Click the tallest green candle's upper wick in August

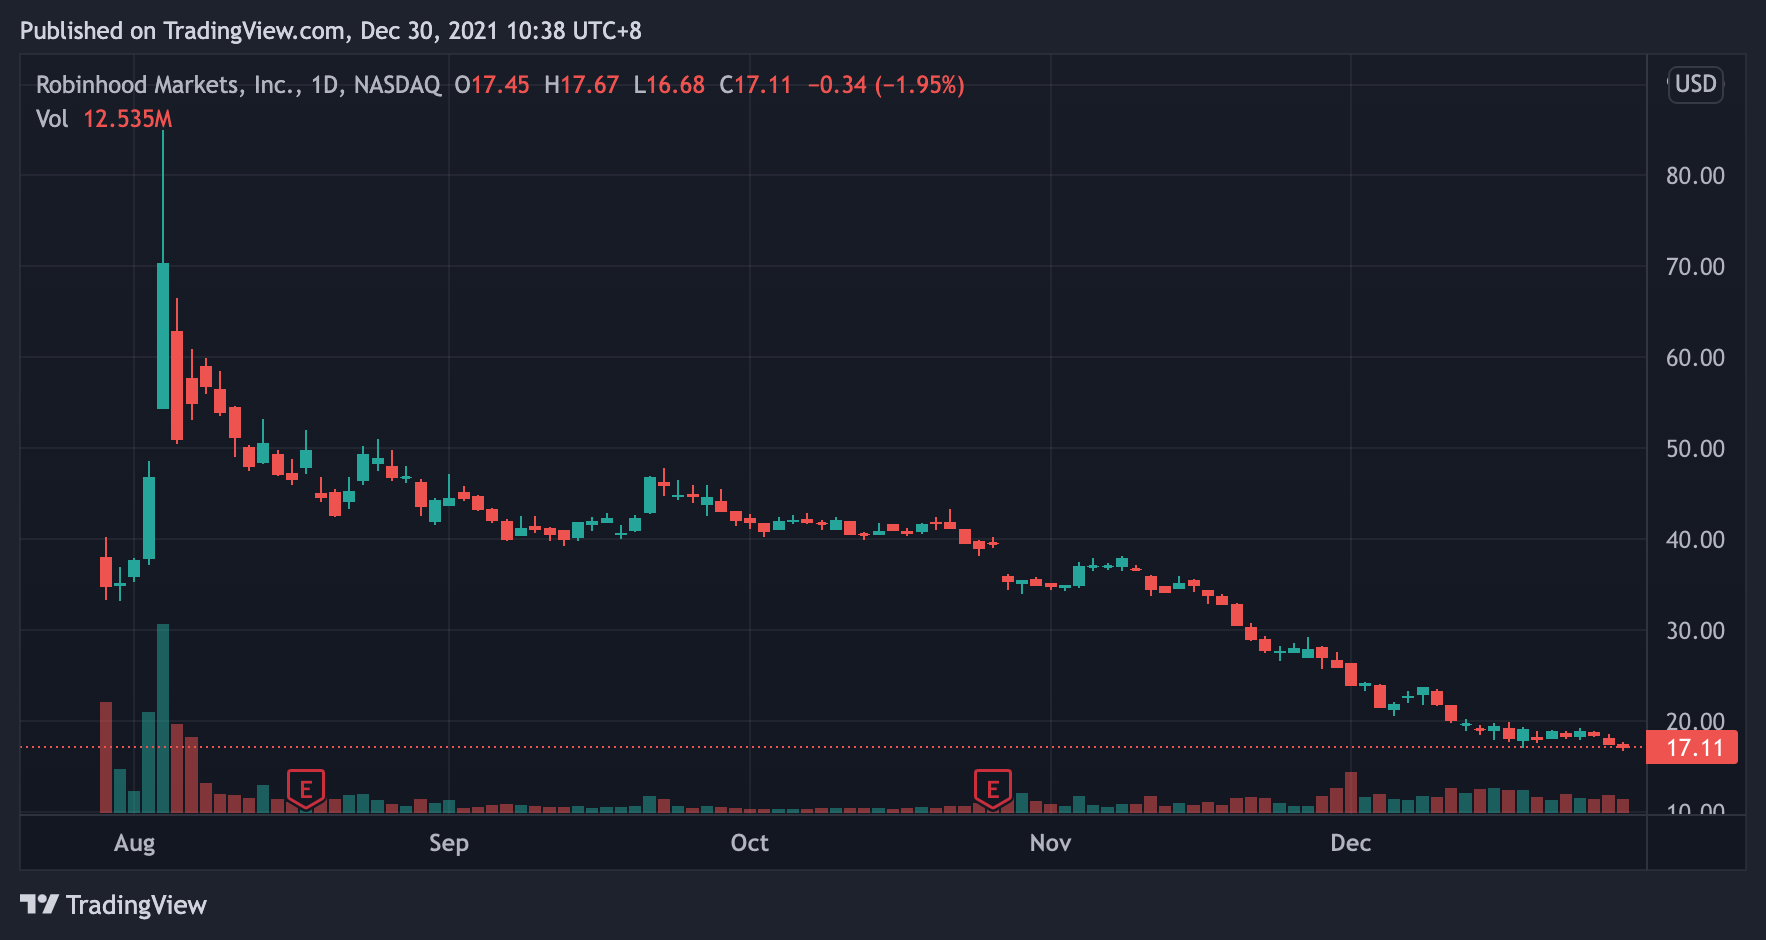coord(163,197)
